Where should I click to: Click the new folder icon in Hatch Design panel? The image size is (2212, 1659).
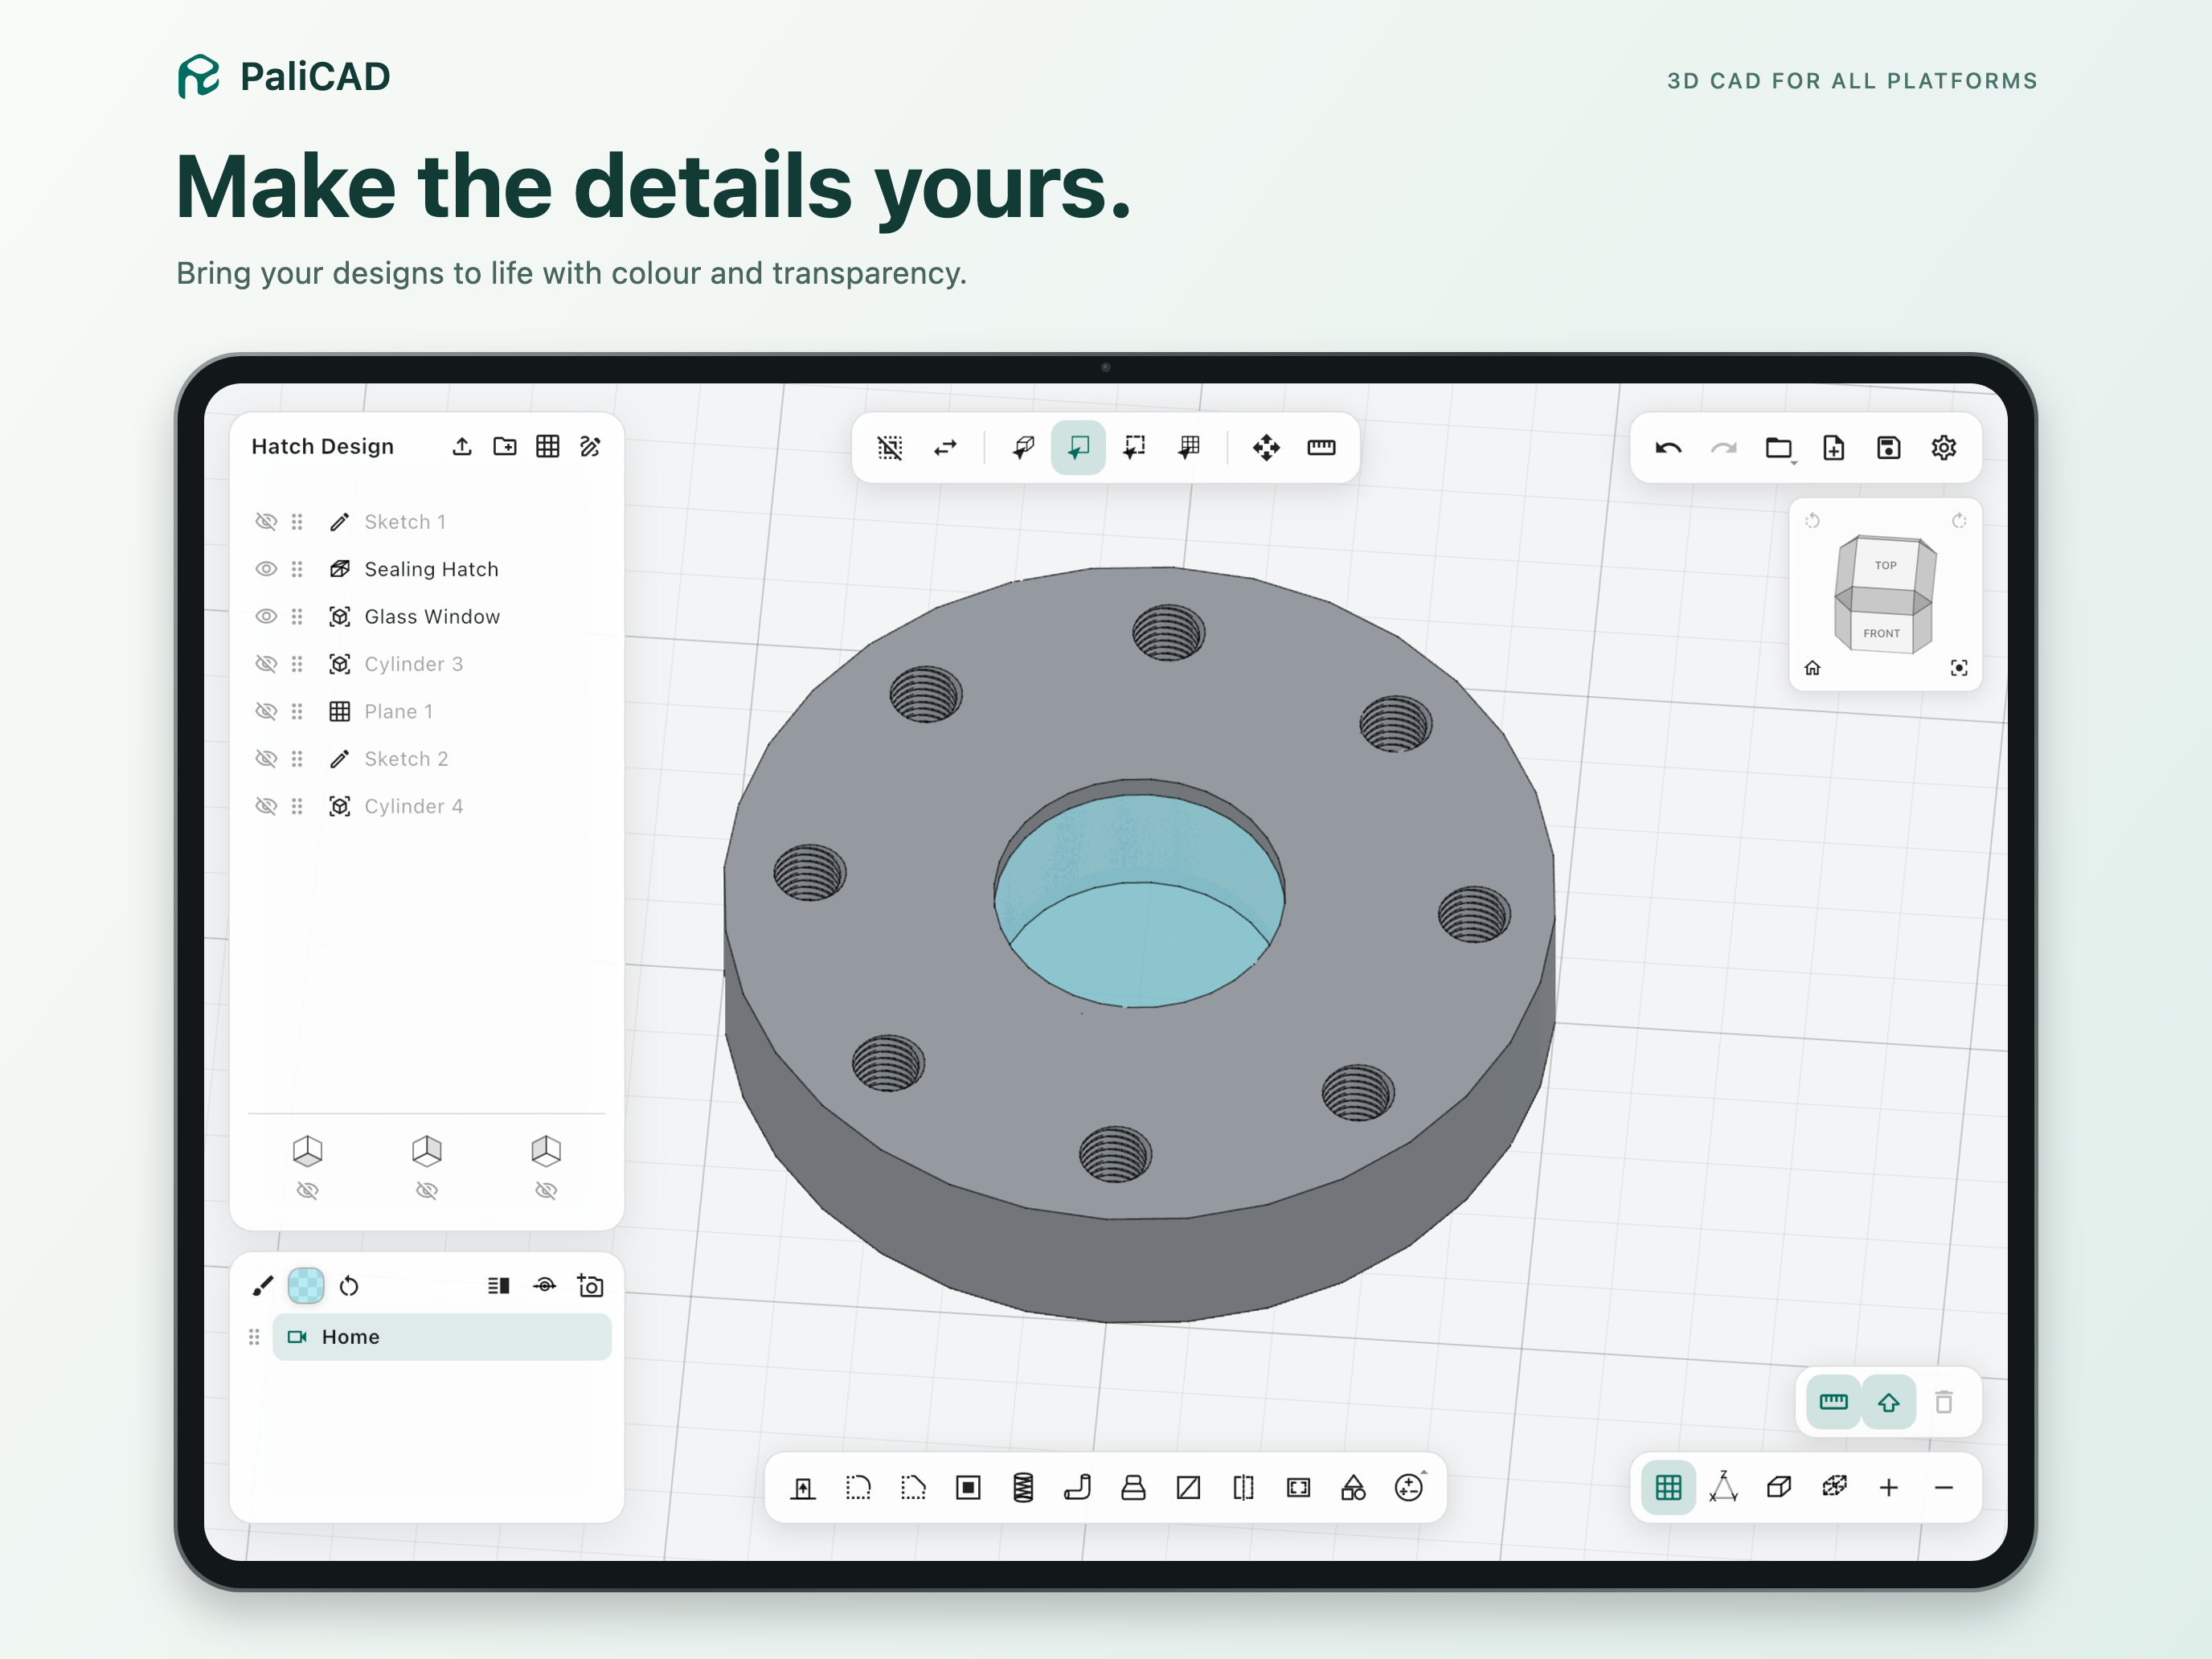pos(505,446)
